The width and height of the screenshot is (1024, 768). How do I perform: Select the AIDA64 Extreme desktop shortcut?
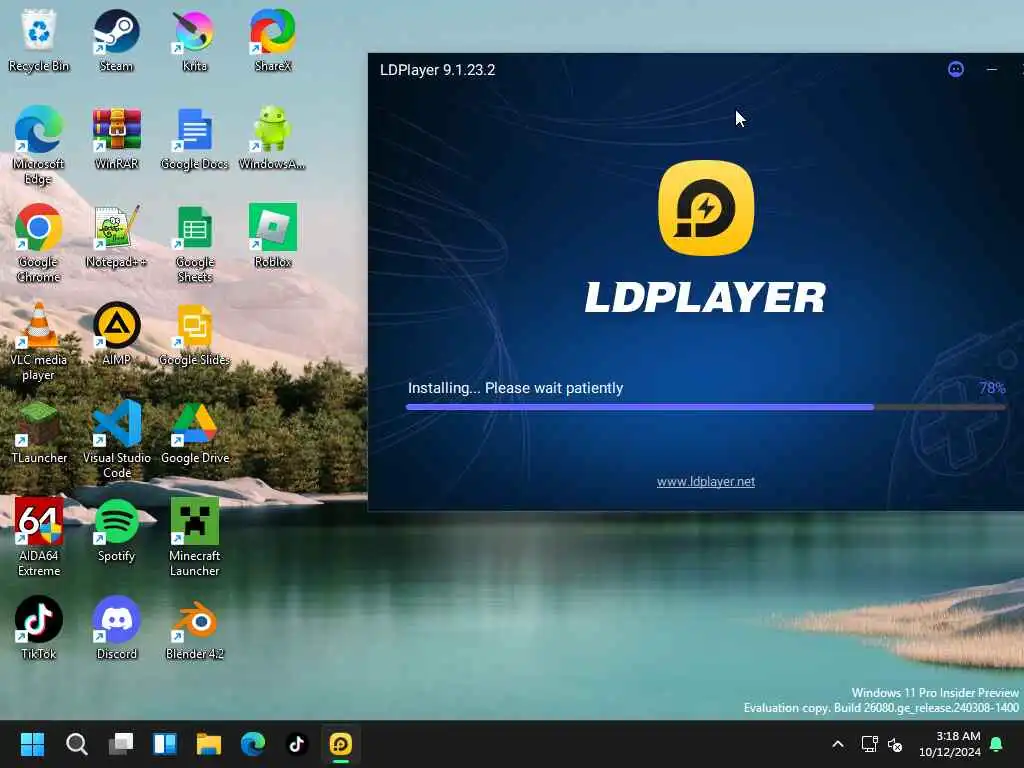[39, 537]
